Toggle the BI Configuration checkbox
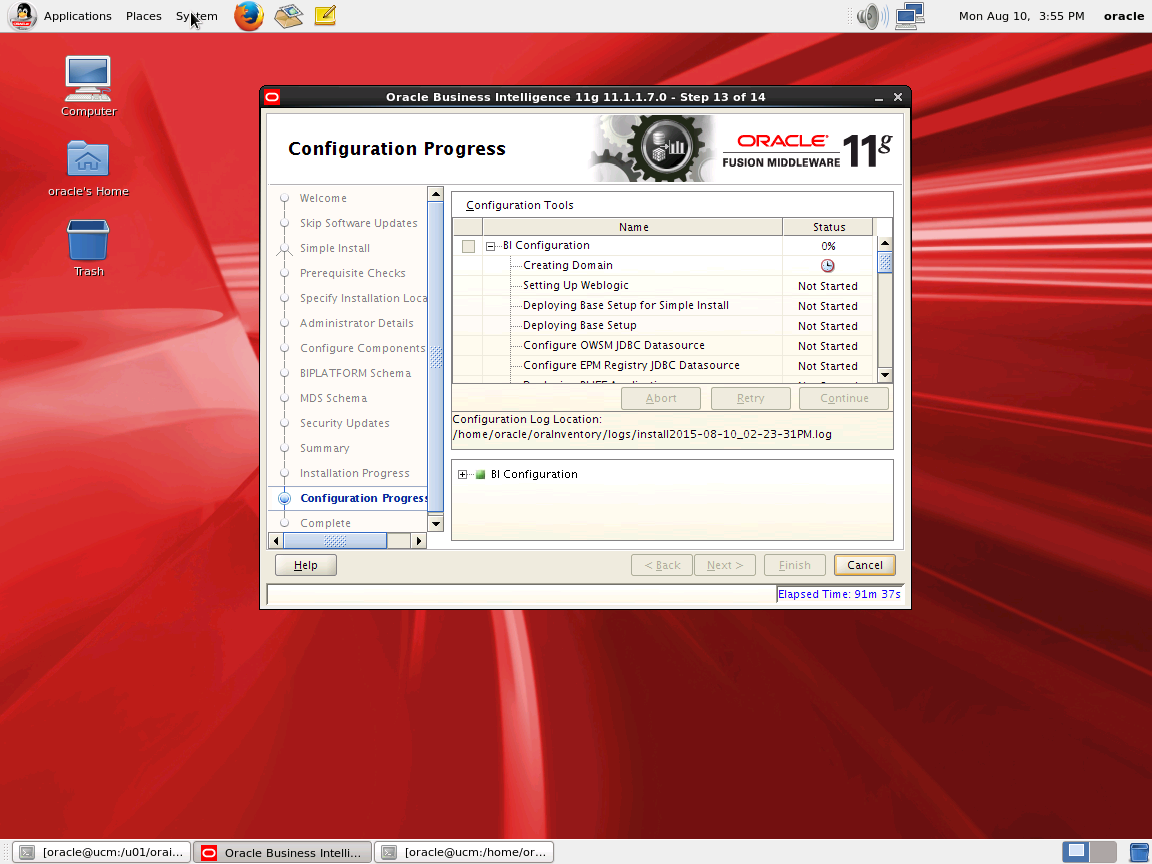 click(x=468, y=246)
